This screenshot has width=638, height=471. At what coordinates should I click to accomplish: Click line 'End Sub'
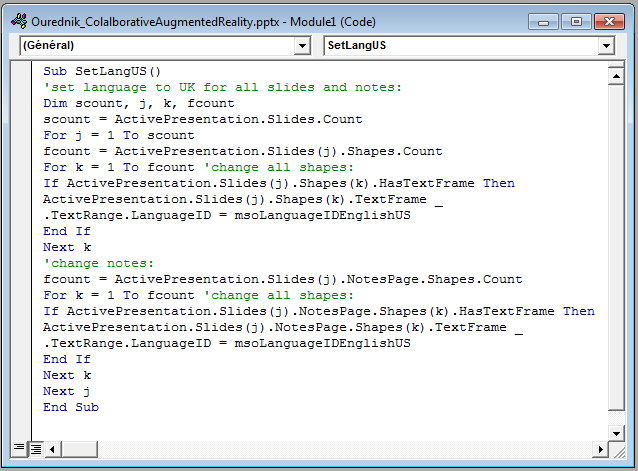[71, 408]
